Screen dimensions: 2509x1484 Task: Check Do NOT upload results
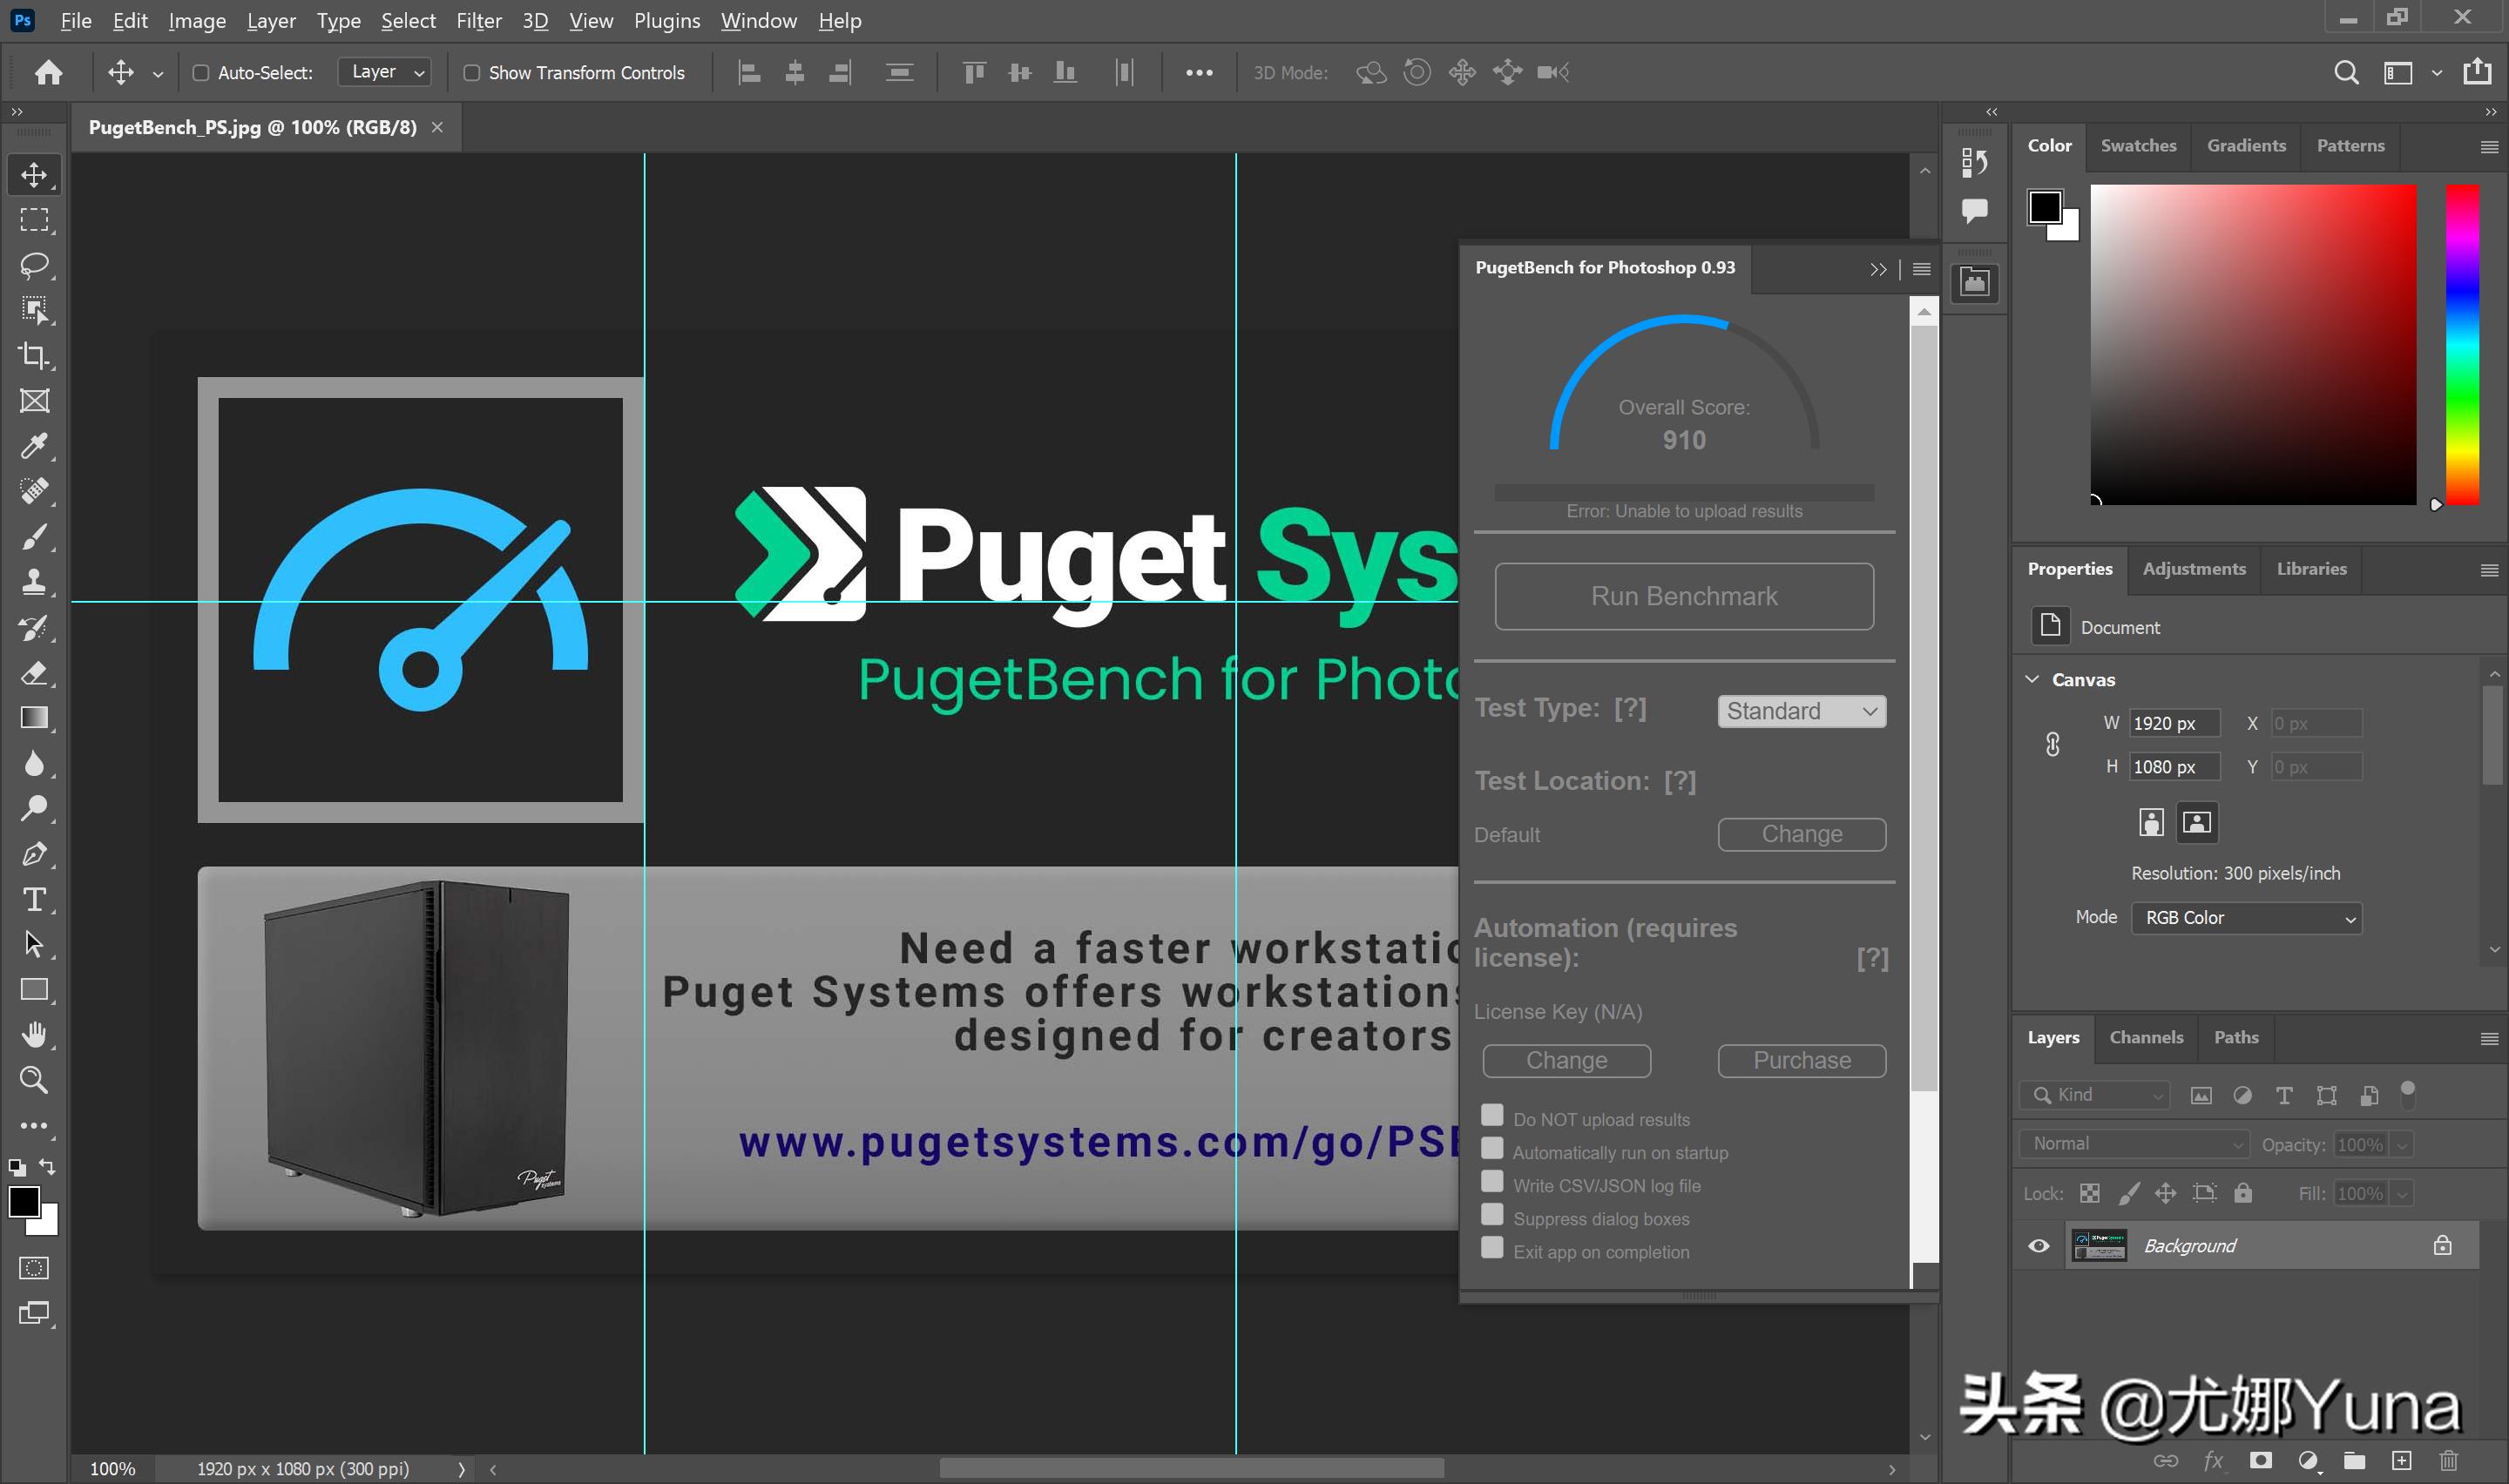point(1492,1116)
